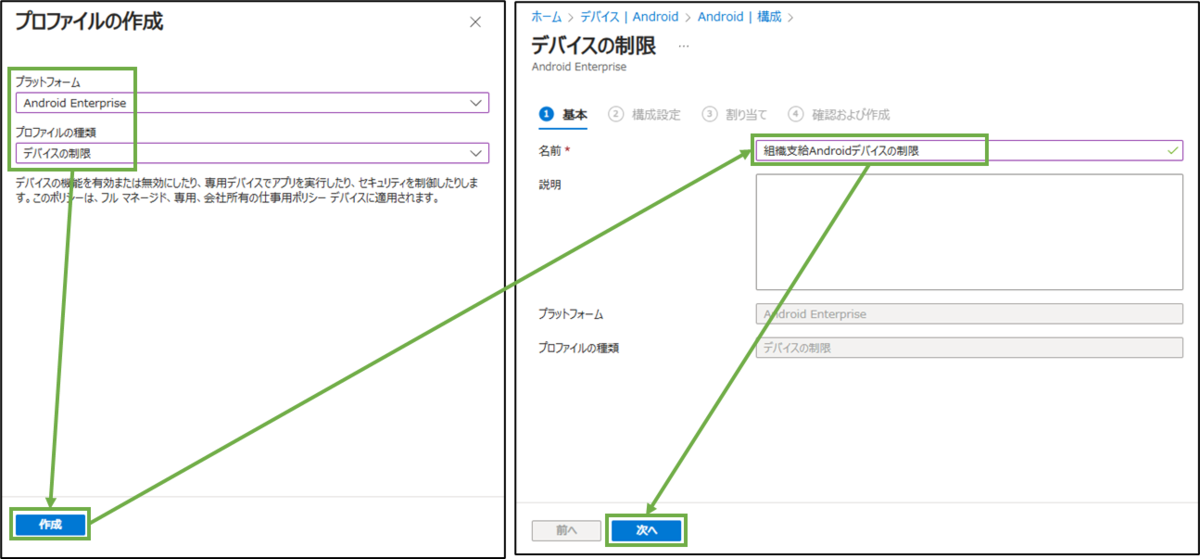Click the disabled プラットフォーム field Android Enterprise
Screen dimensions: 1200x559
click(970, 314)
